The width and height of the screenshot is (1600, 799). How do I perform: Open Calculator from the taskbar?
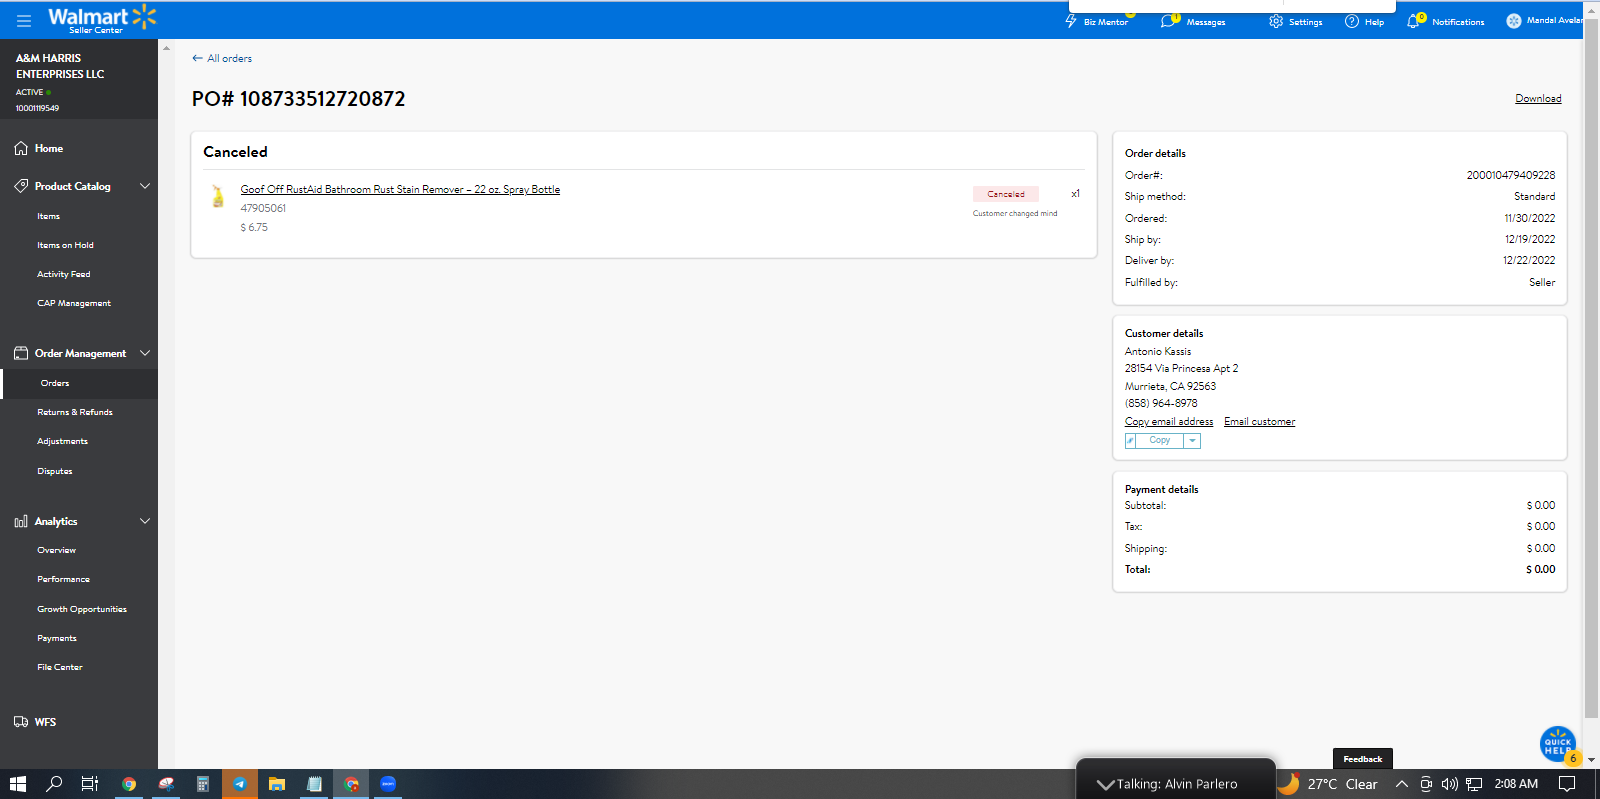[x=202, y=784]
